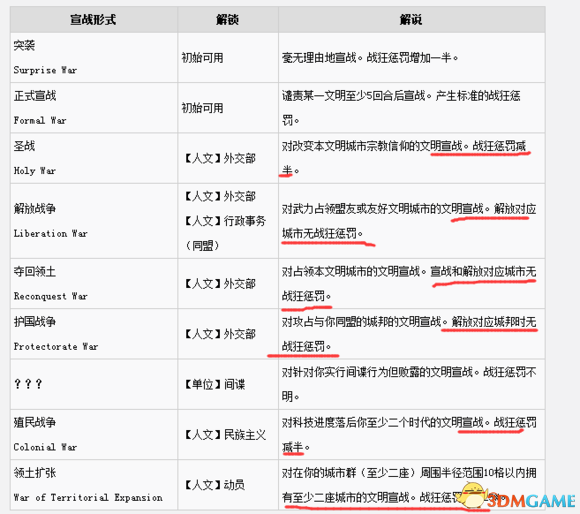The height and width of the screenshot is (514, 580).
Task: Click the 解锁 column header
Action: [x=227, y=20]
